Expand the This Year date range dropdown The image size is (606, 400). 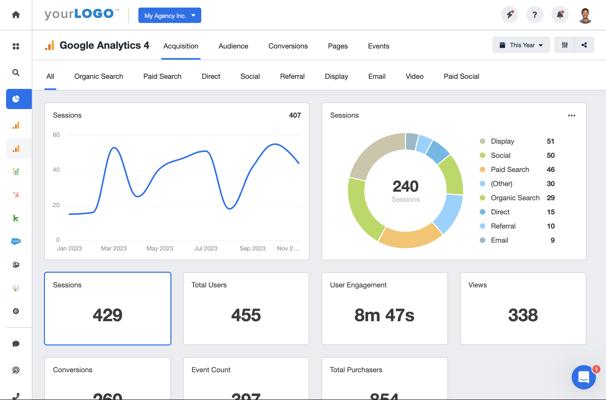pyautogui.click(x=521, y=45)
